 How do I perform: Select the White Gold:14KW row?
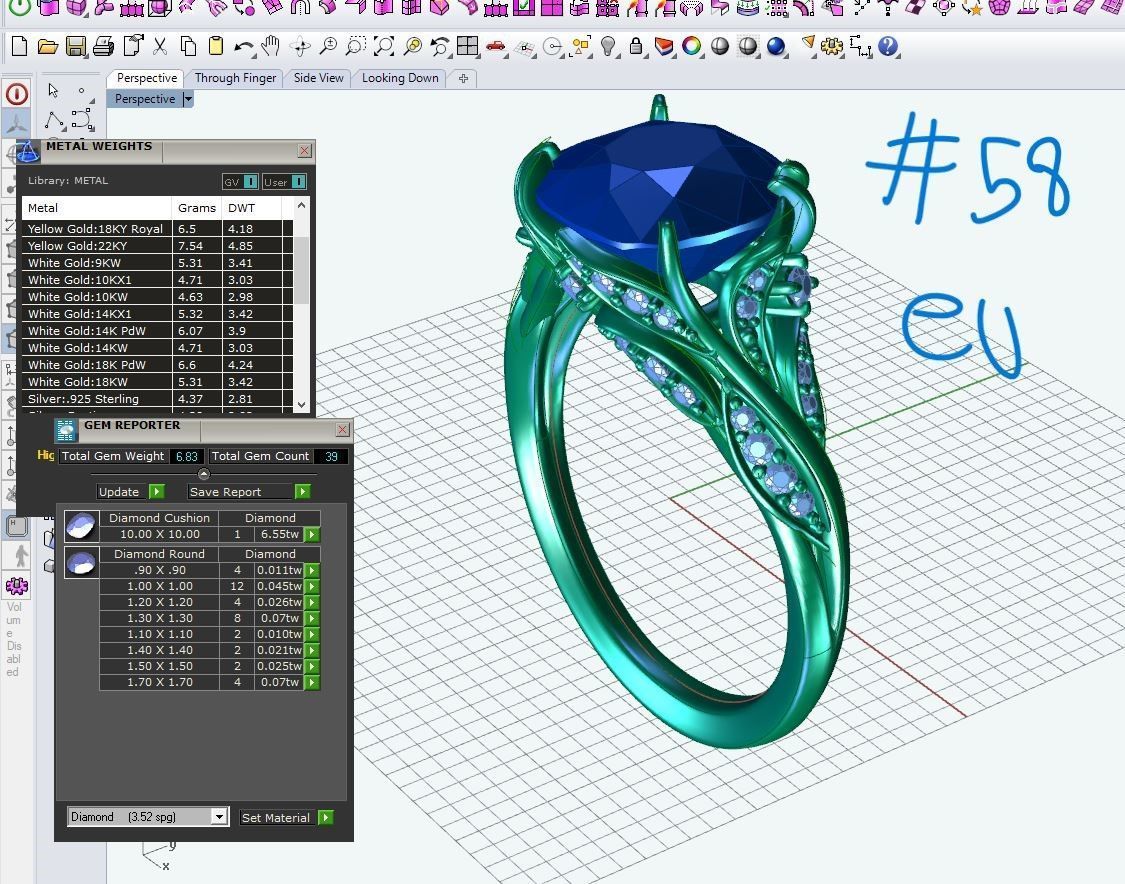coord(157,348)
